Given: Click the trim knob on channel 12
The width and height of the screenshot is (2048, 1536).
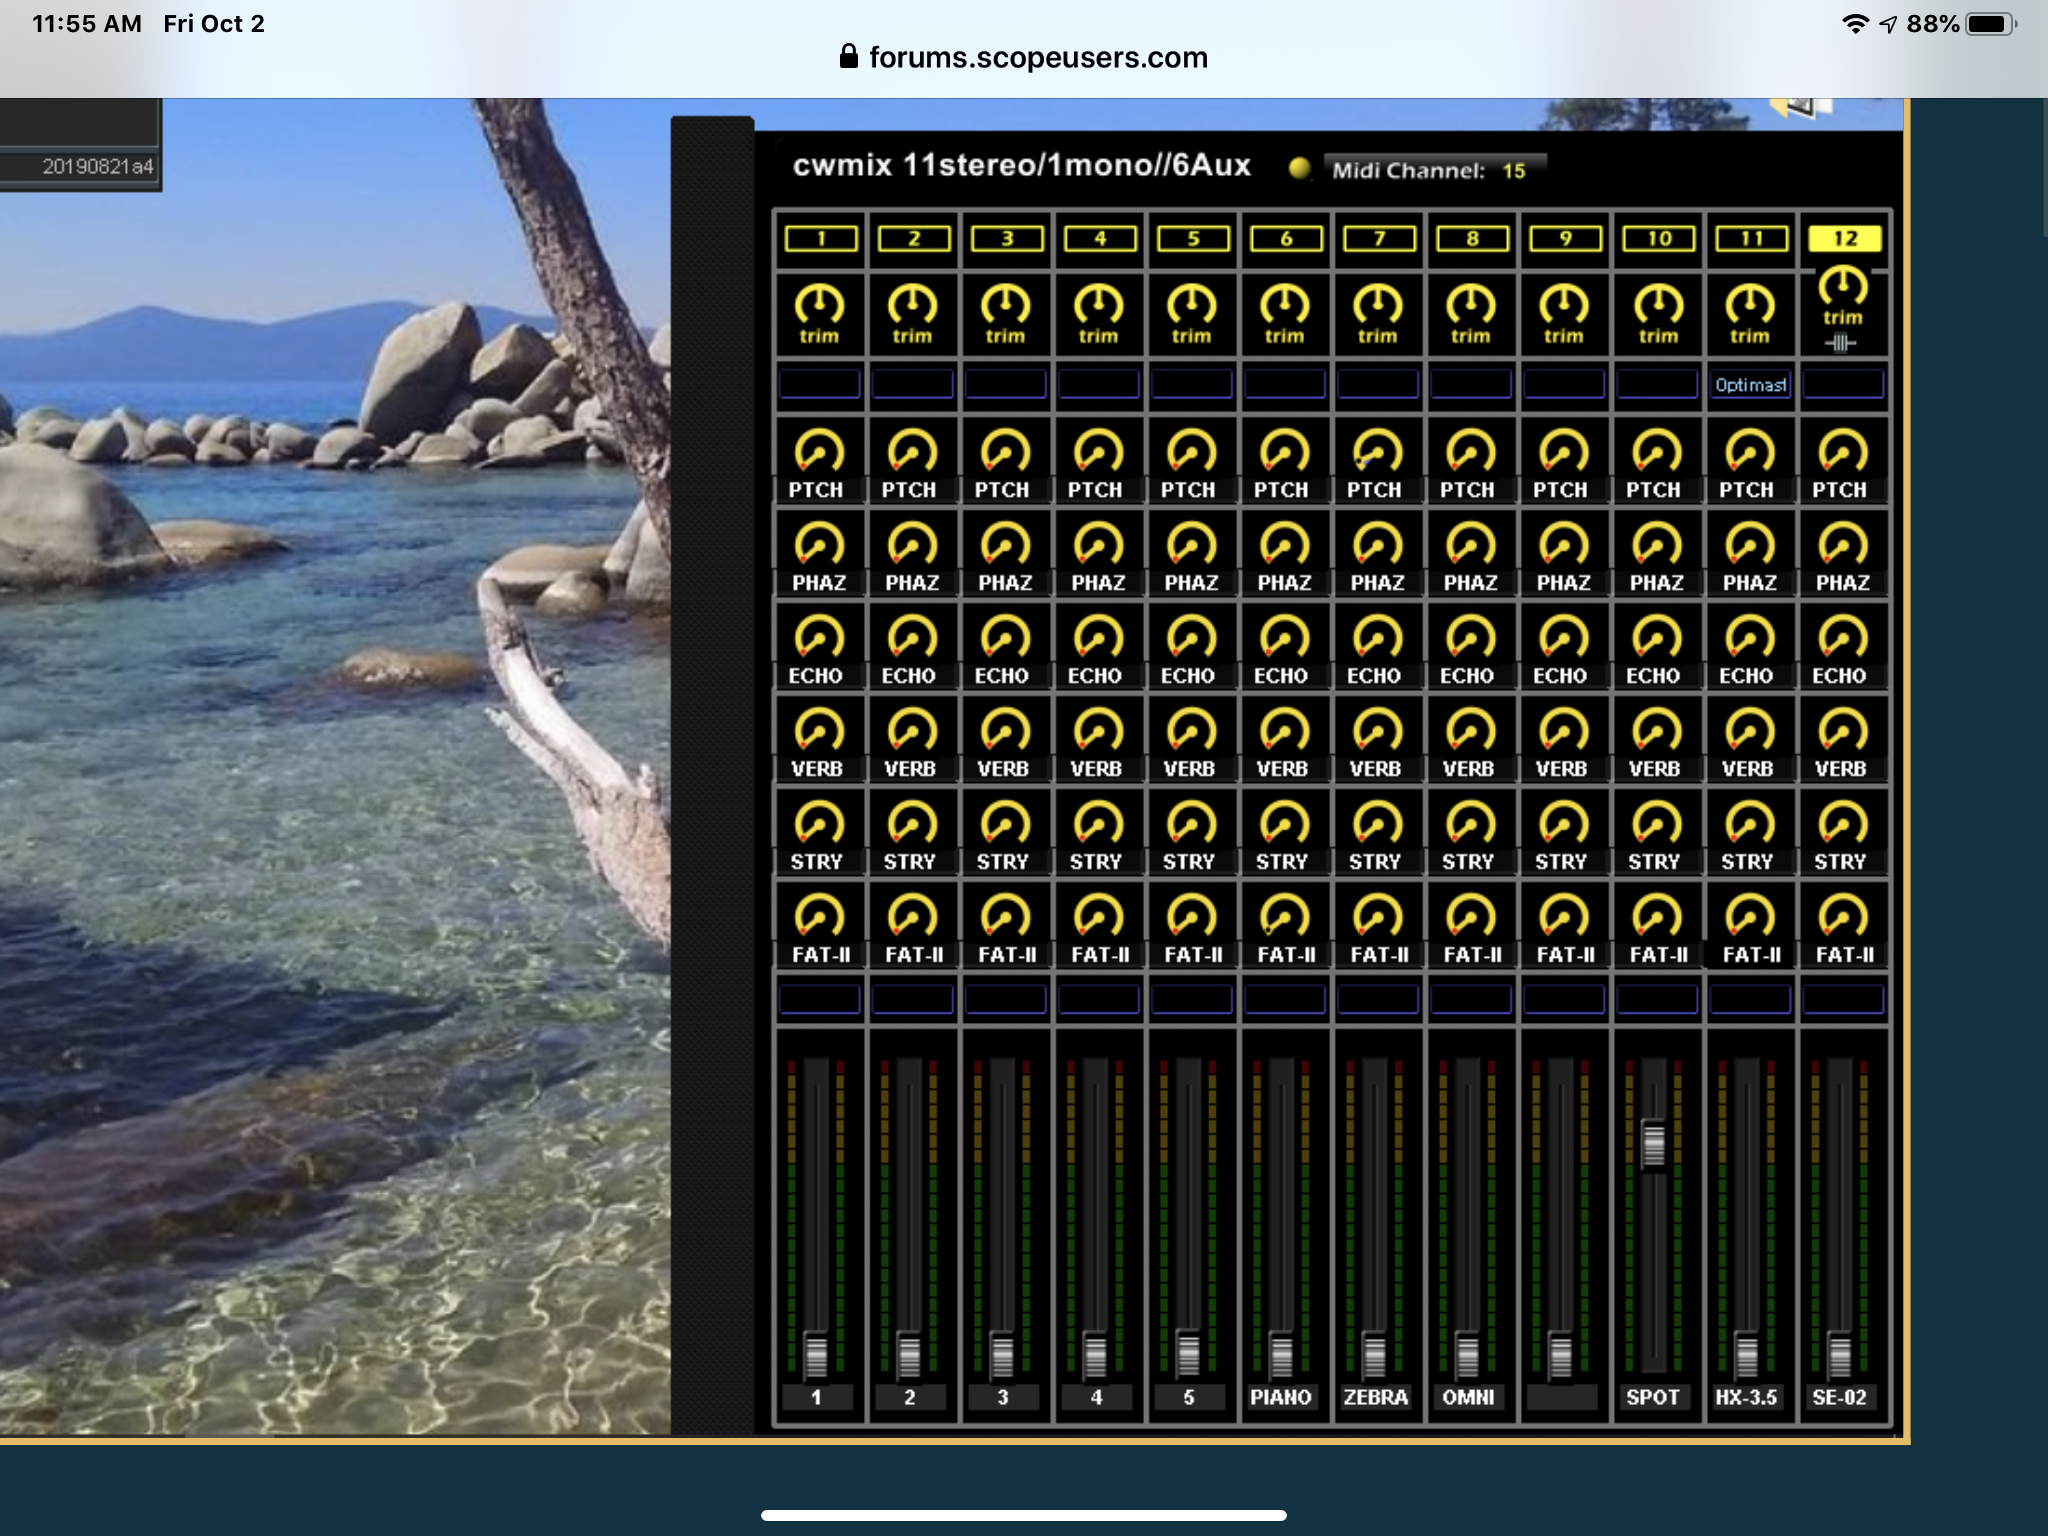Looking at the screenshot, I should [1842, 287].
